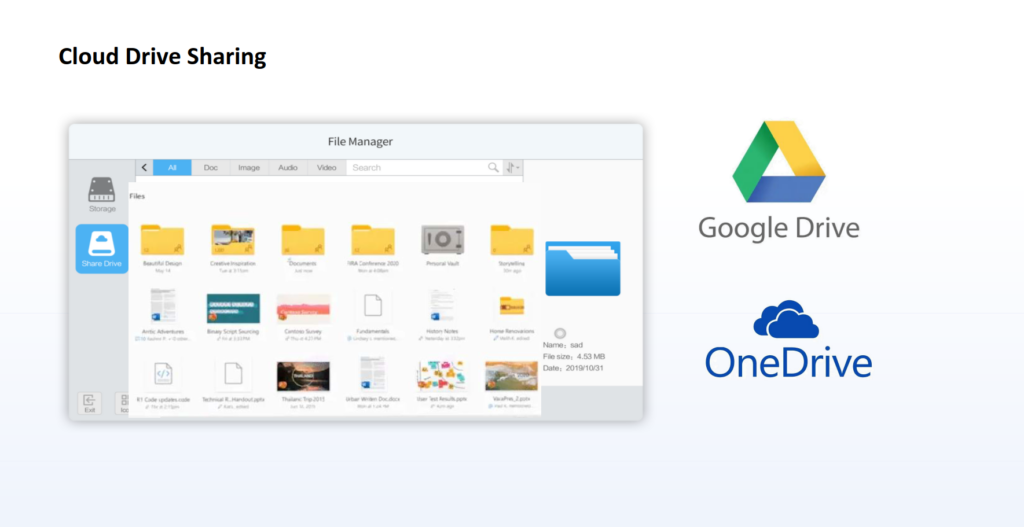
Task: Click into the Search field
Action: 416,168
